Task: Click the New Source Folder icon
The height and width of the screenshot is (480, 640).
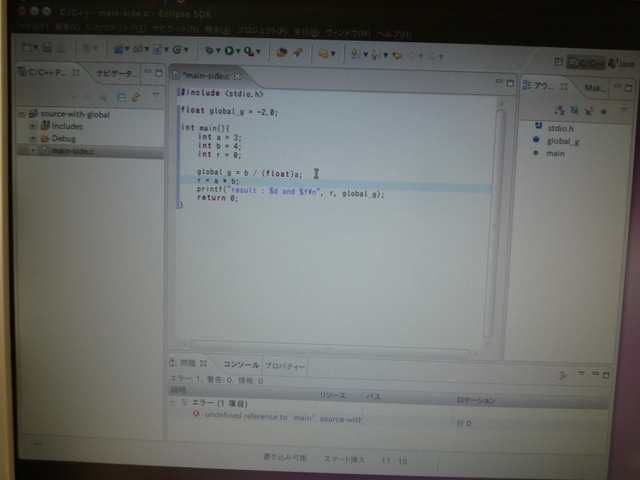Action: coord(138,49)
